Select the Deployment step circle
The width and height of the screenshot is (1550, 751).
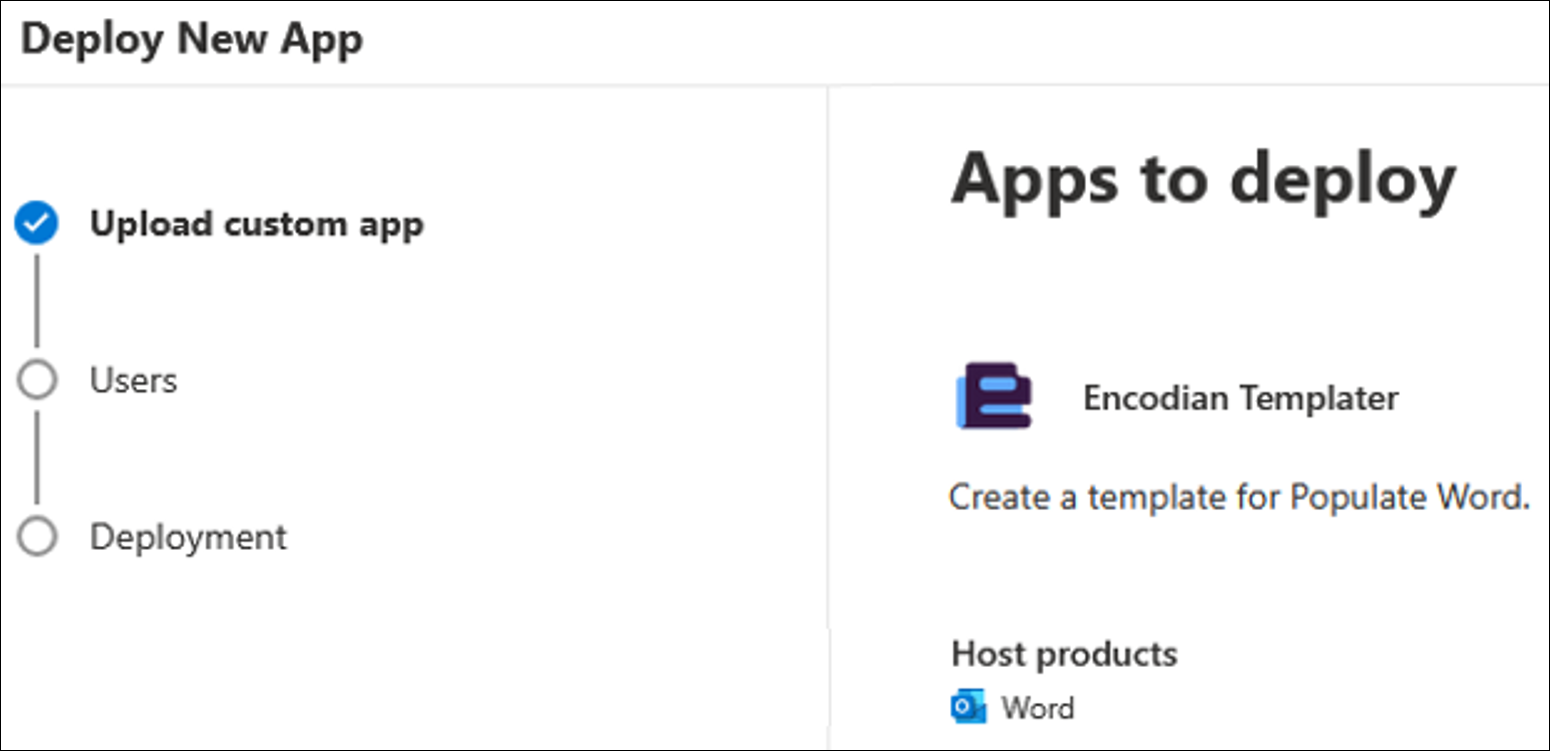37,537
